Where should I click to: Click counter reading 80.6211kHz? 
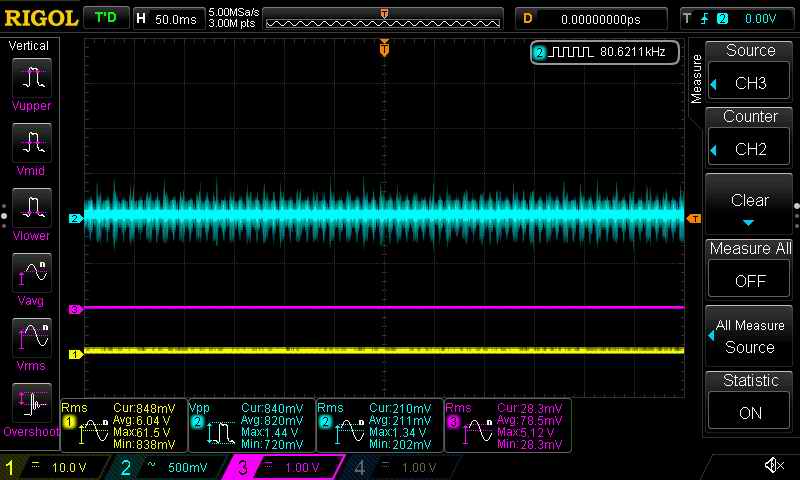coord(633,52)
